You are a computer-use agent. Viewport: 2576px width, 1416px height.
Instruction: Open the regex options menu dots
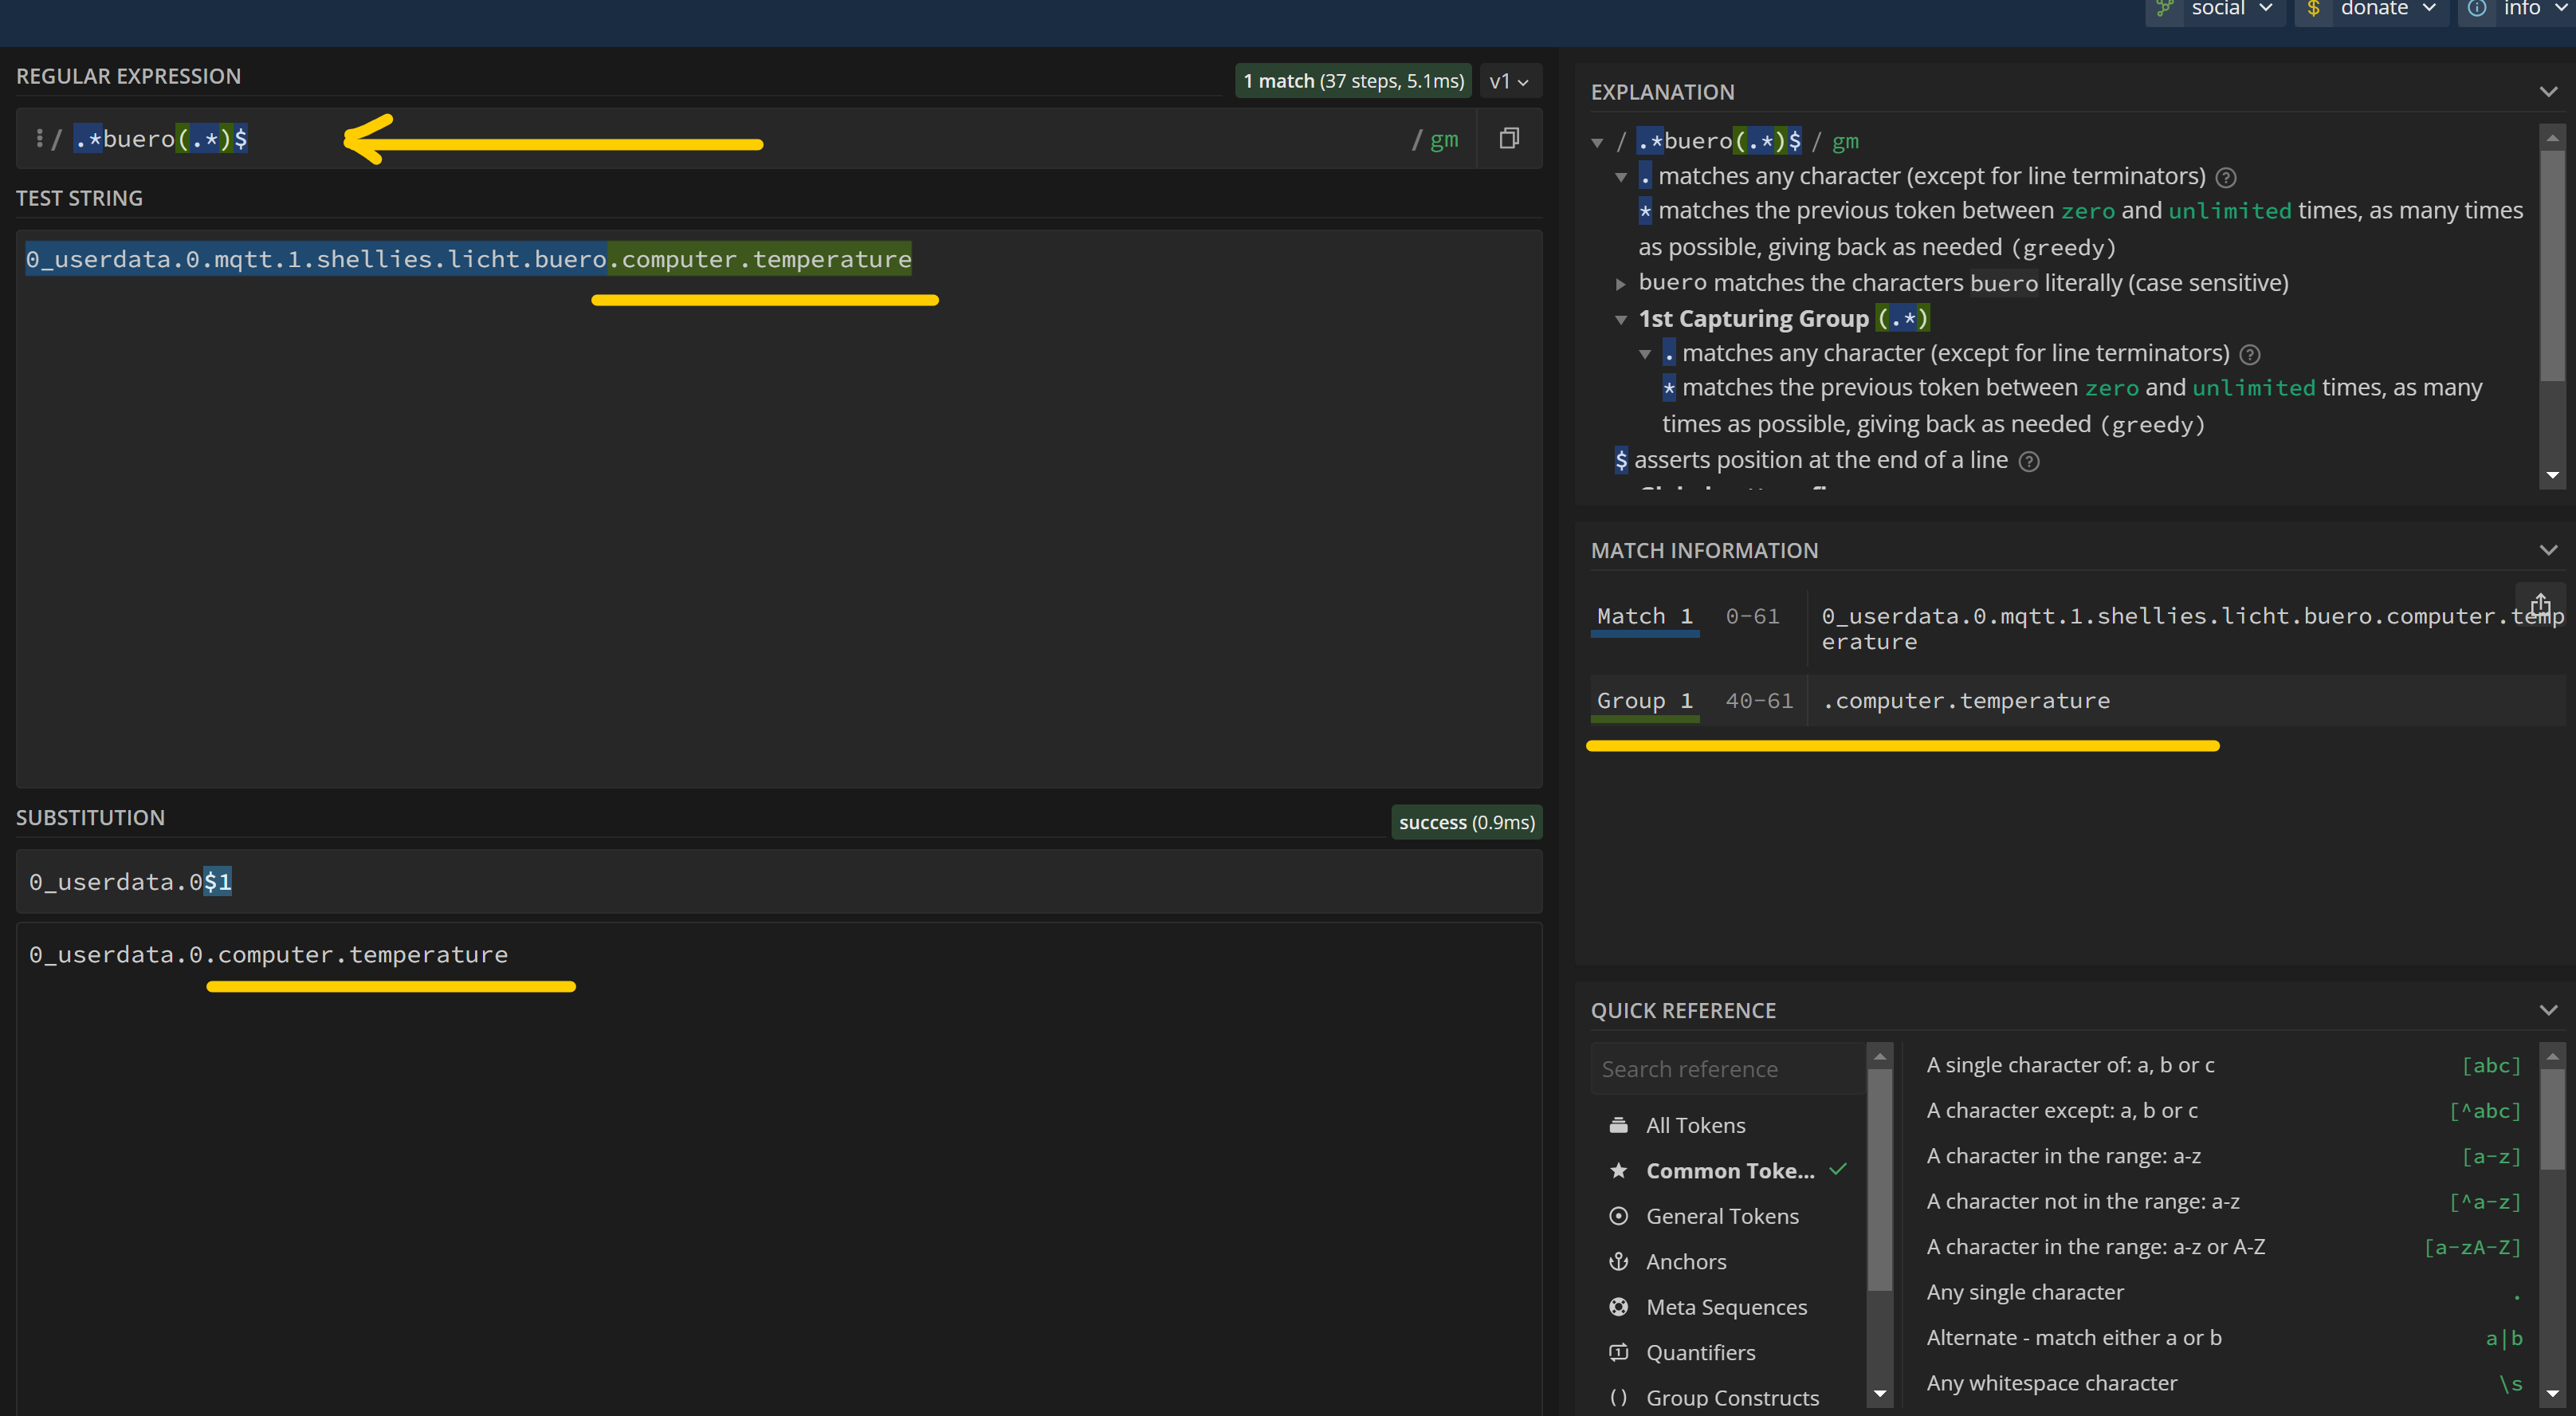(39, 139)
